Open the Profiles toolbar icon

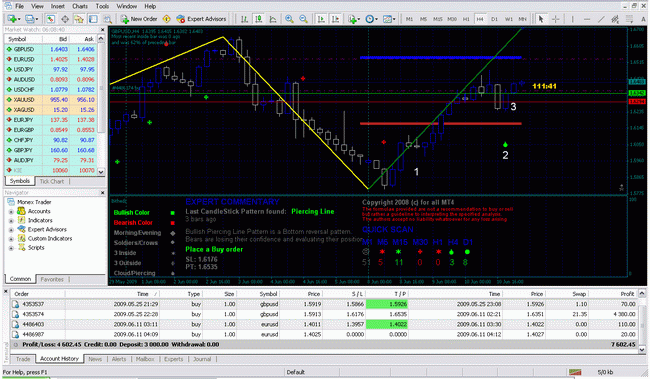(29, 19)
